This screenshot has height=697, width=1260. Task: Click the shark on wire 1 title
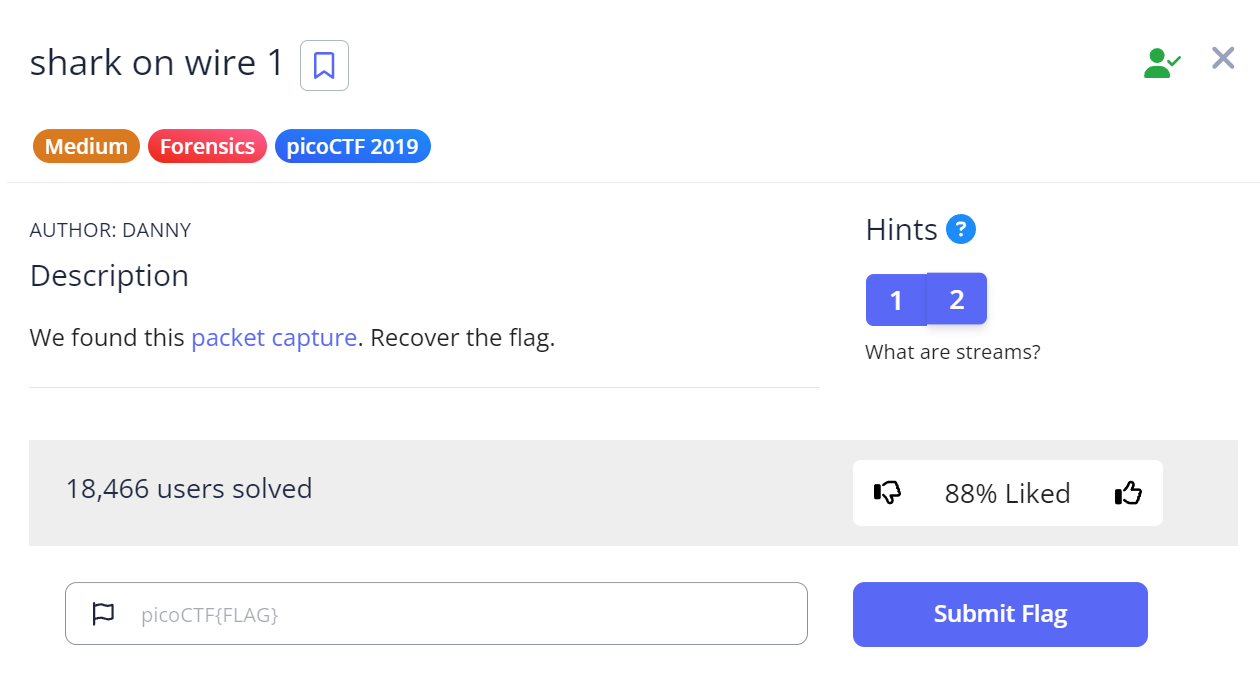157,63
